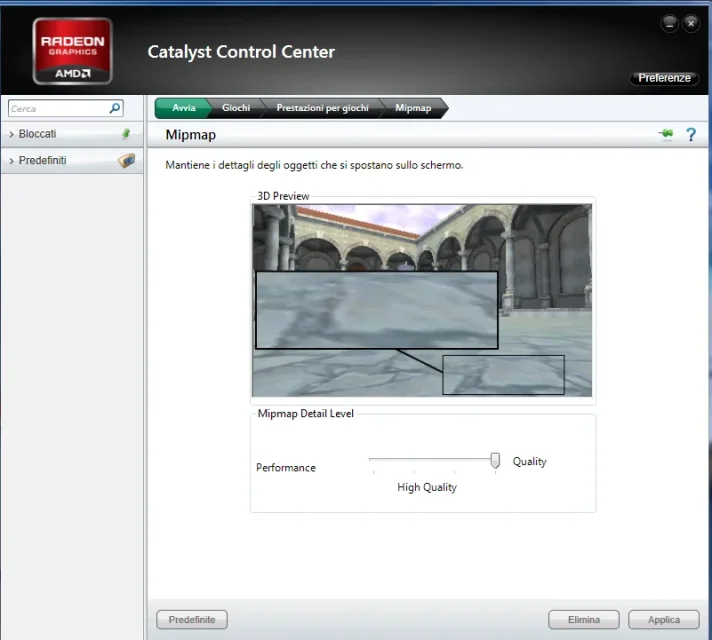712x640 pixels.
Task: Click the 3D Preview image
Action: [422, 300]
